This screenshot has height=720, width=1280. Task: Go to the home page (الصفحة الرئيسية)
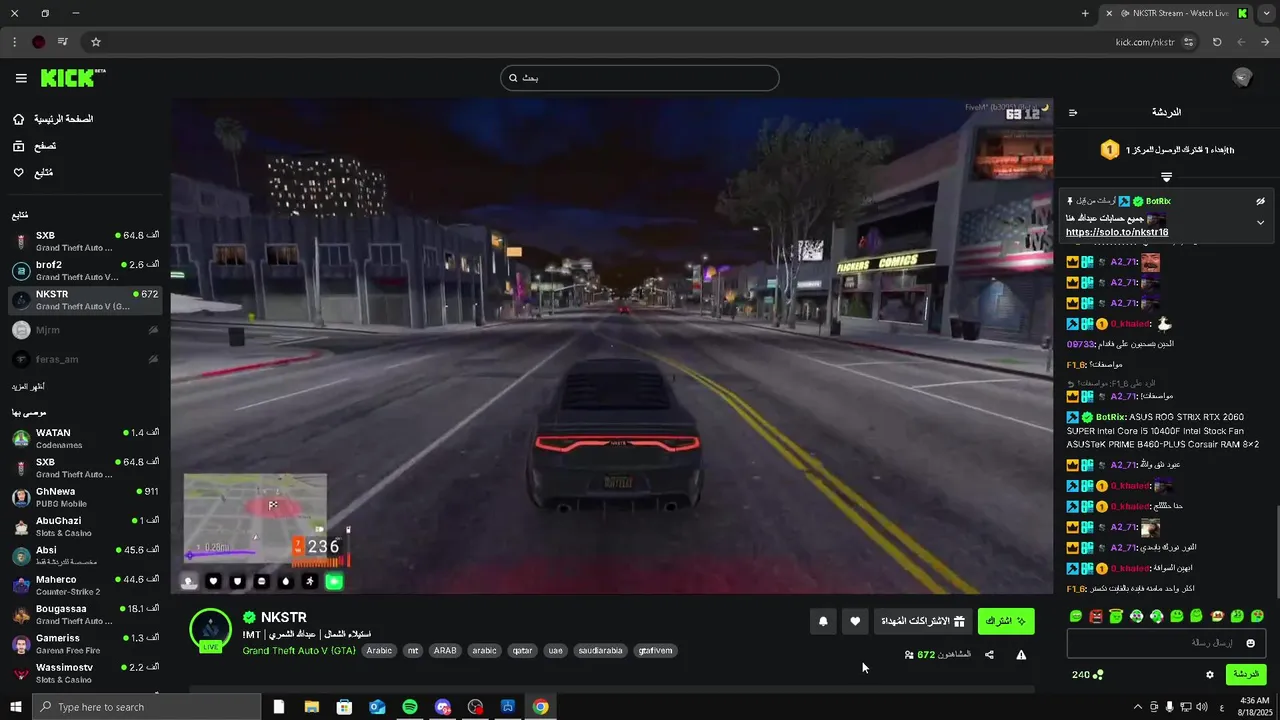53,119
